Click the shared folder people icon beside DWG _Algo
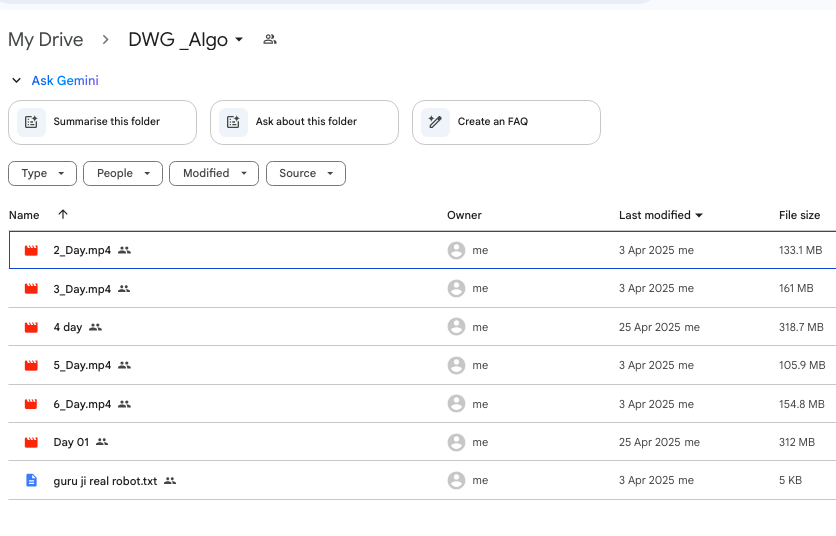Image resolution: width=836 pixels, height=536 pixels. (269, 40)
